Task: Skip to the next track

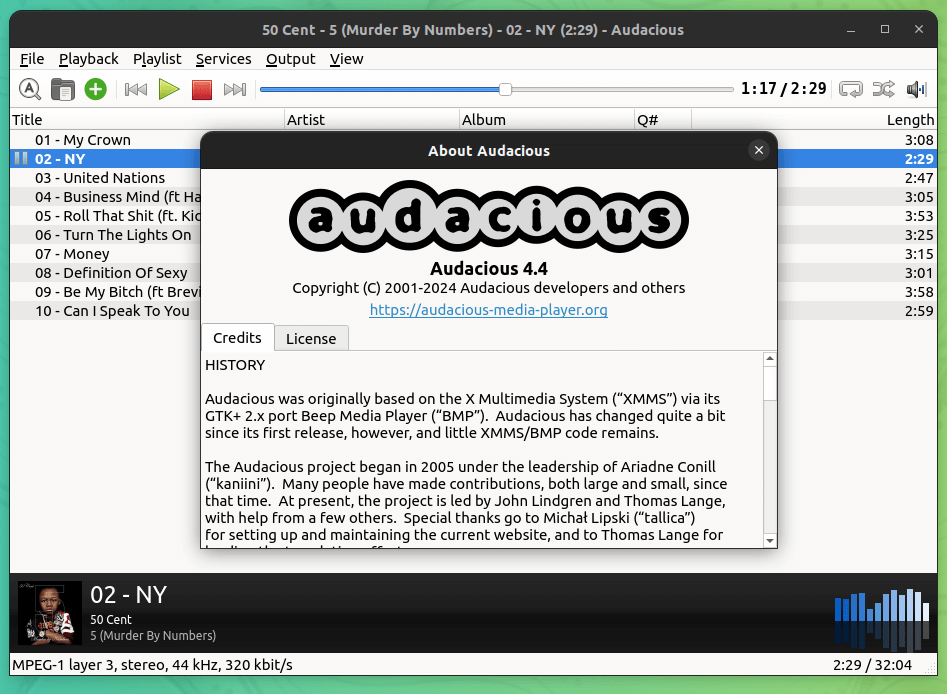Action: [236, 89]
